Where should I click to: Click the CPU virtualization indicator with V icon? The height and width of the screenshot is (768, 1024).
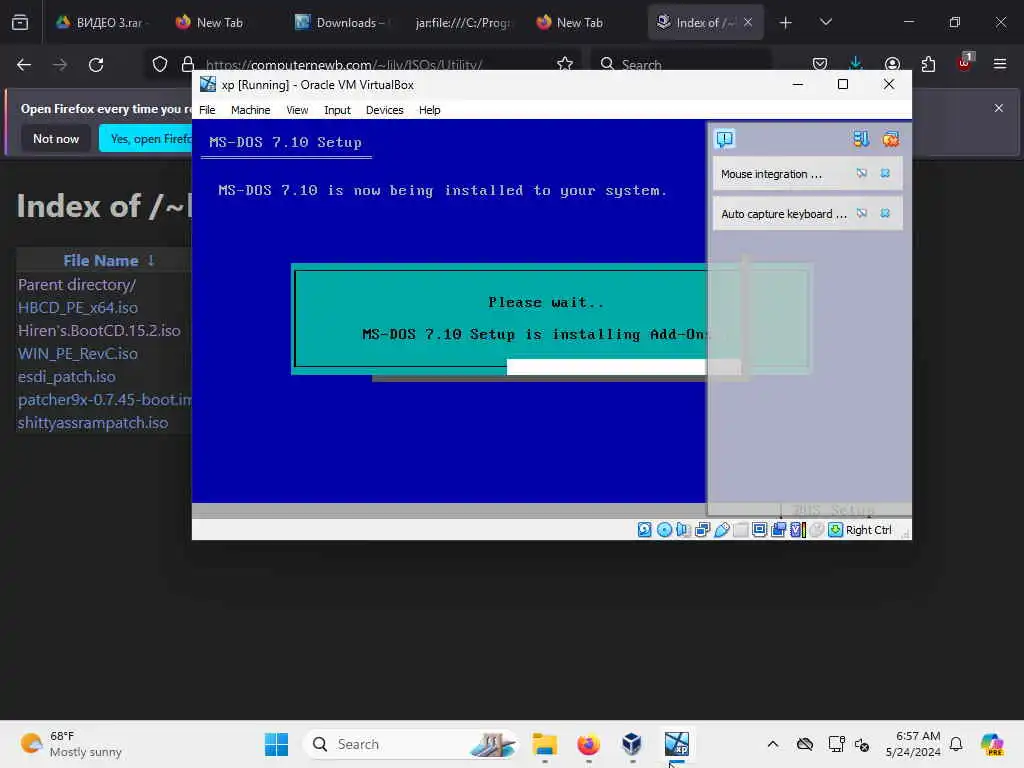point(797,530)
